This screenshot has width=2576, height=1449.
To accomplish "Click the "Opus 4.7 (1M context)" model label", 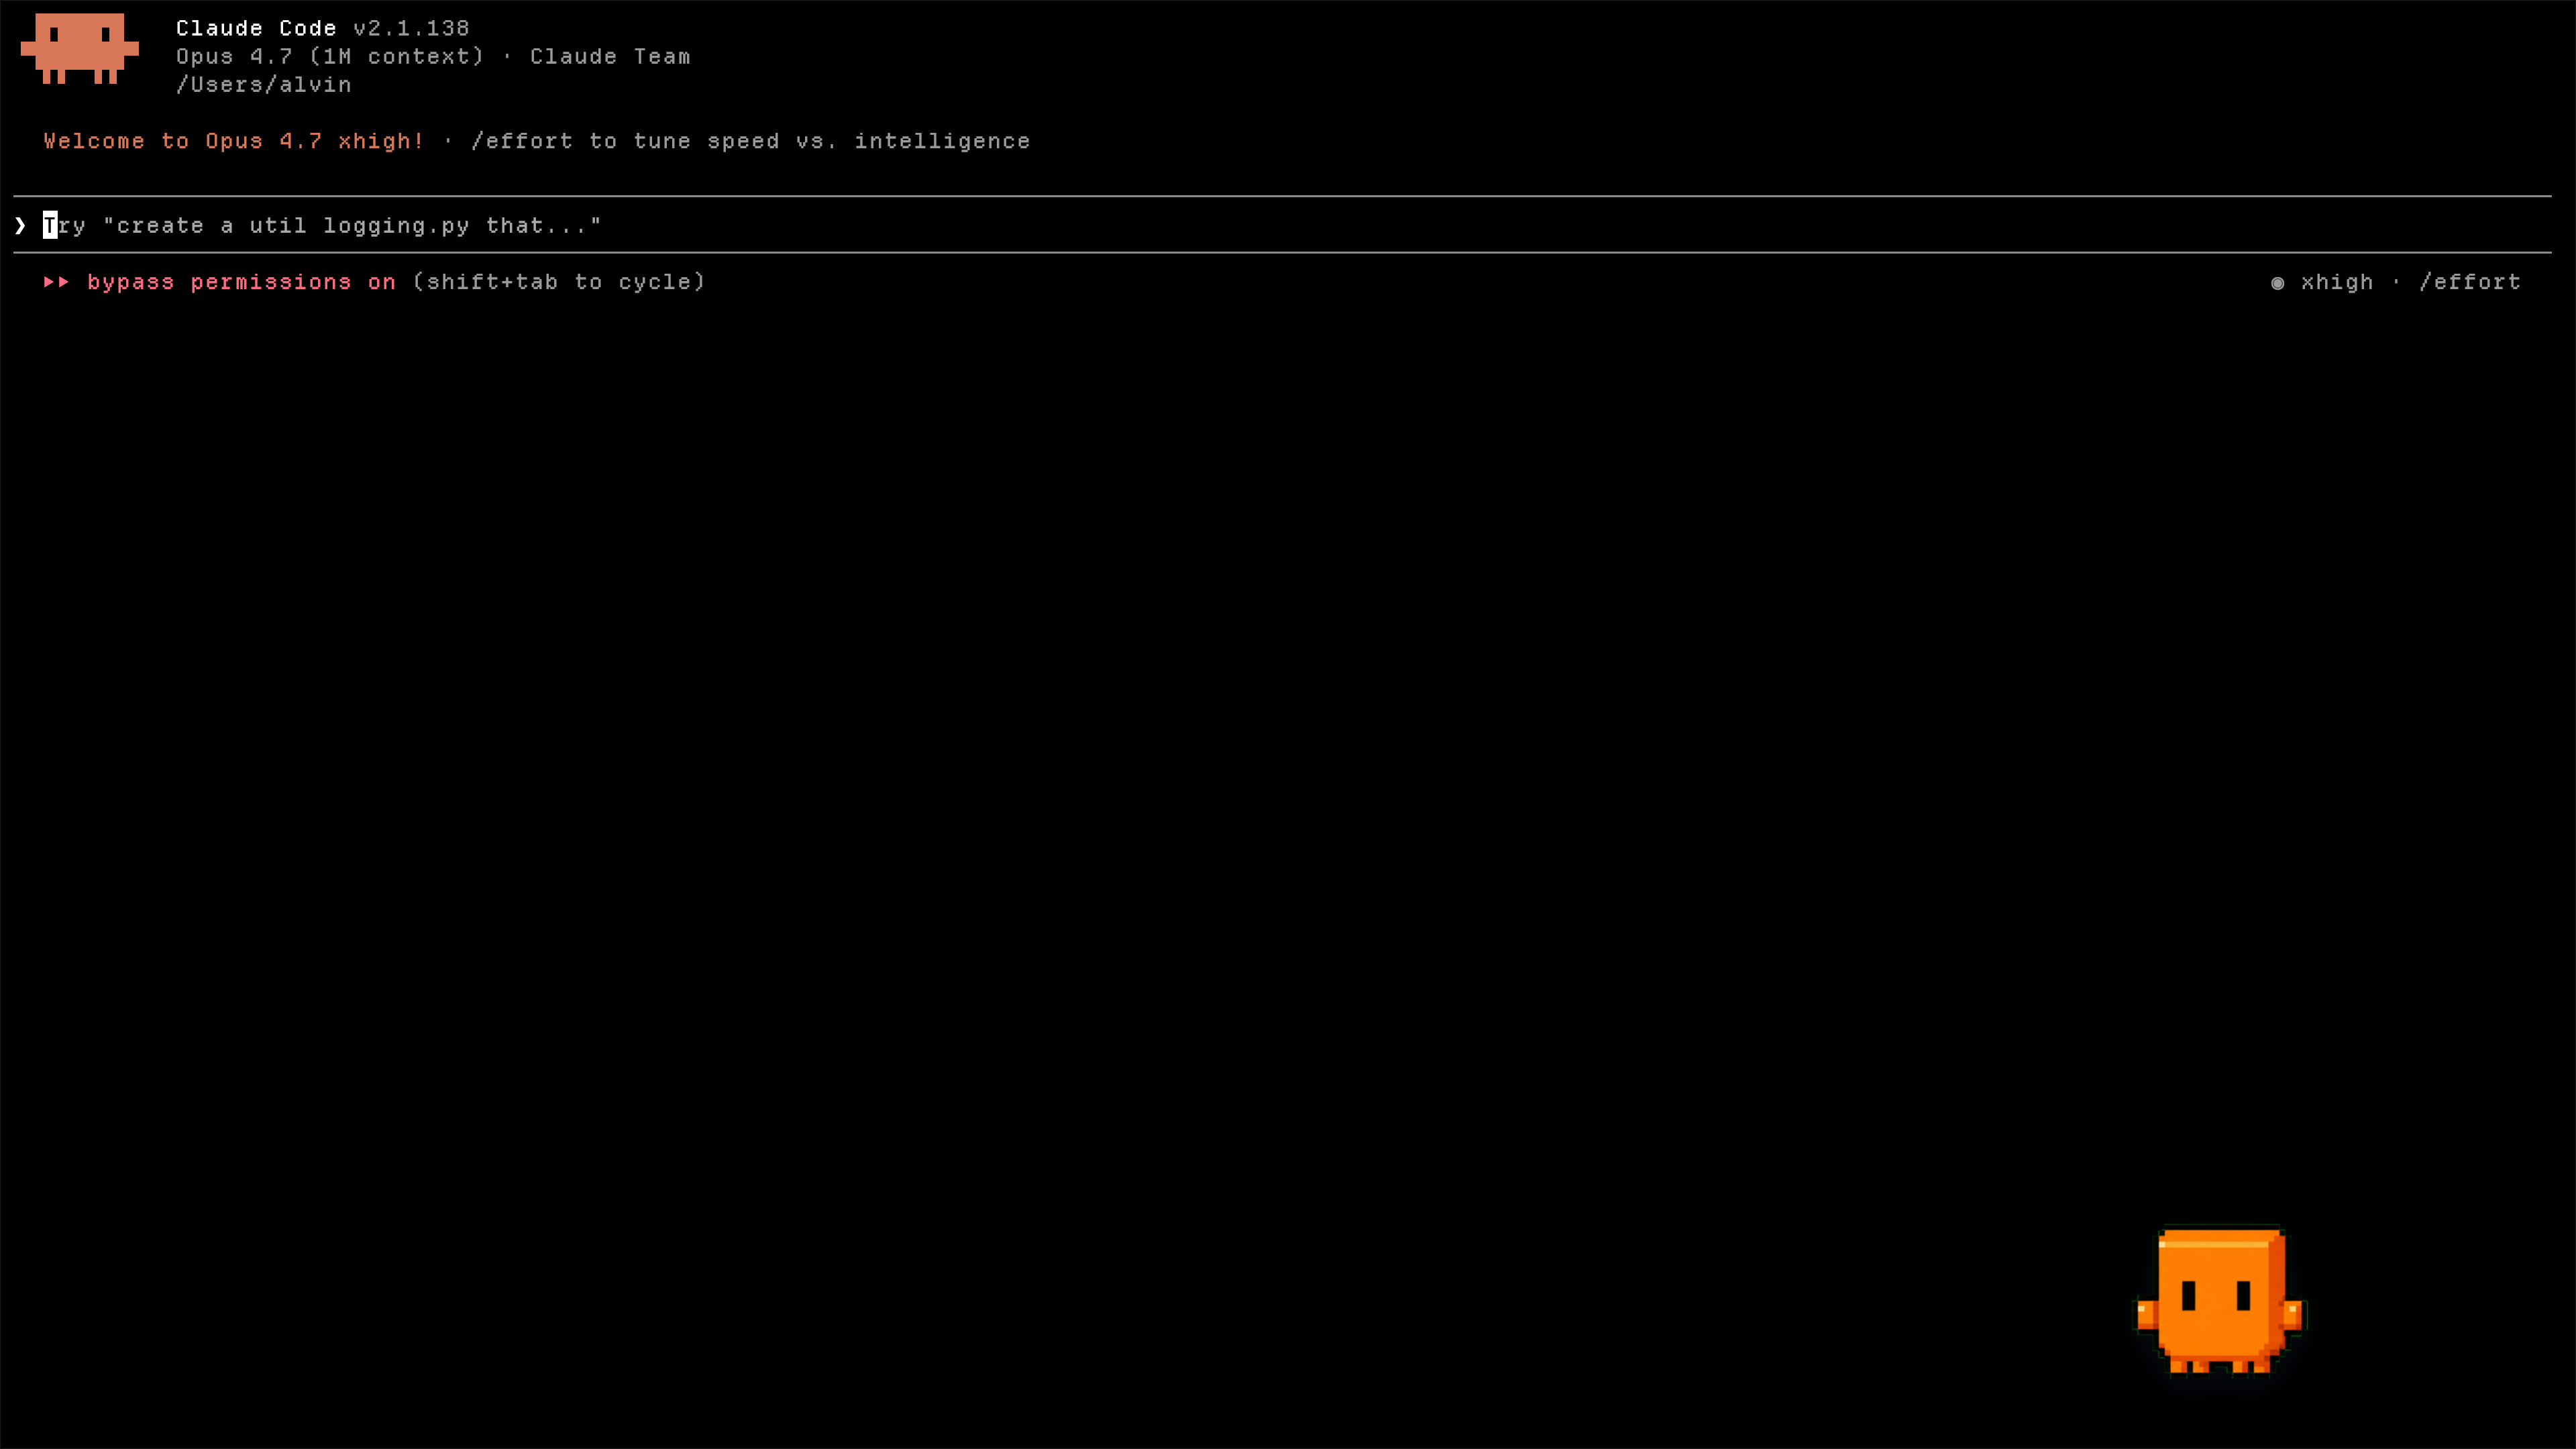I will (x=330, y=56).
